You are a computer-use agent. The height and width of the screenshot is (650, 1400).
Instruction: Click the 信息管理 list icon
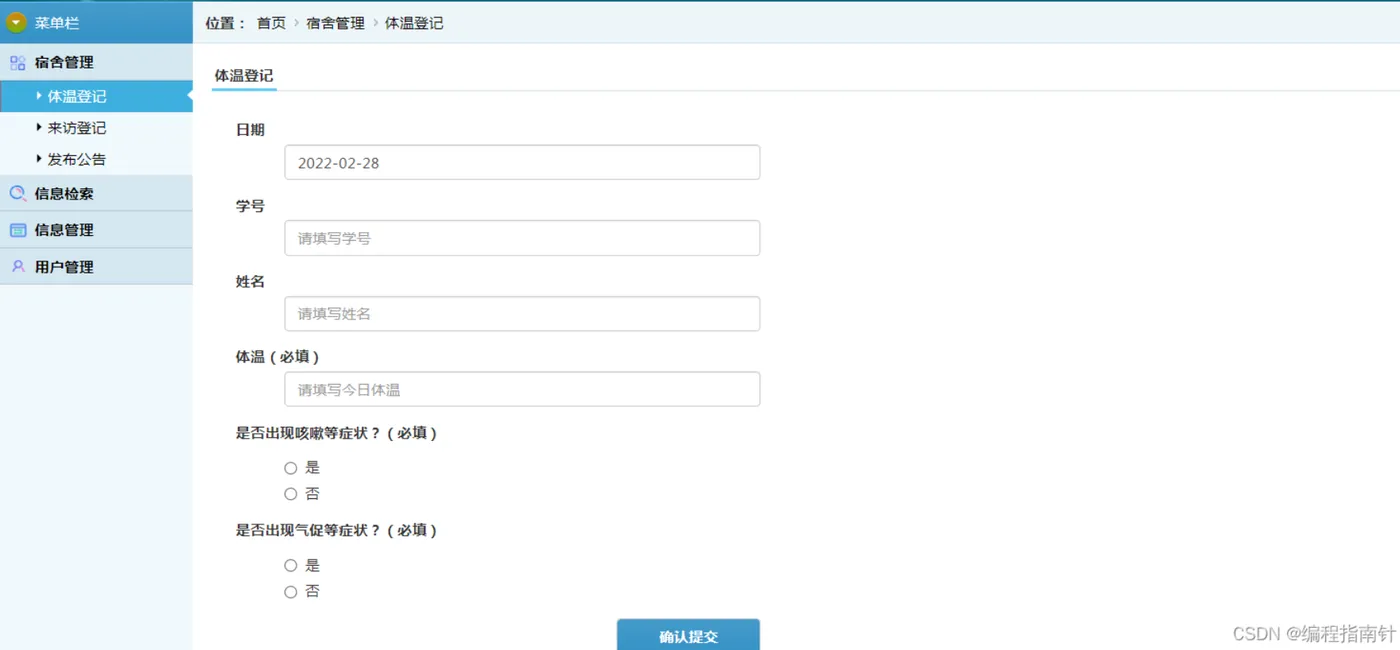pyautogui.click(x=18, y=230)
